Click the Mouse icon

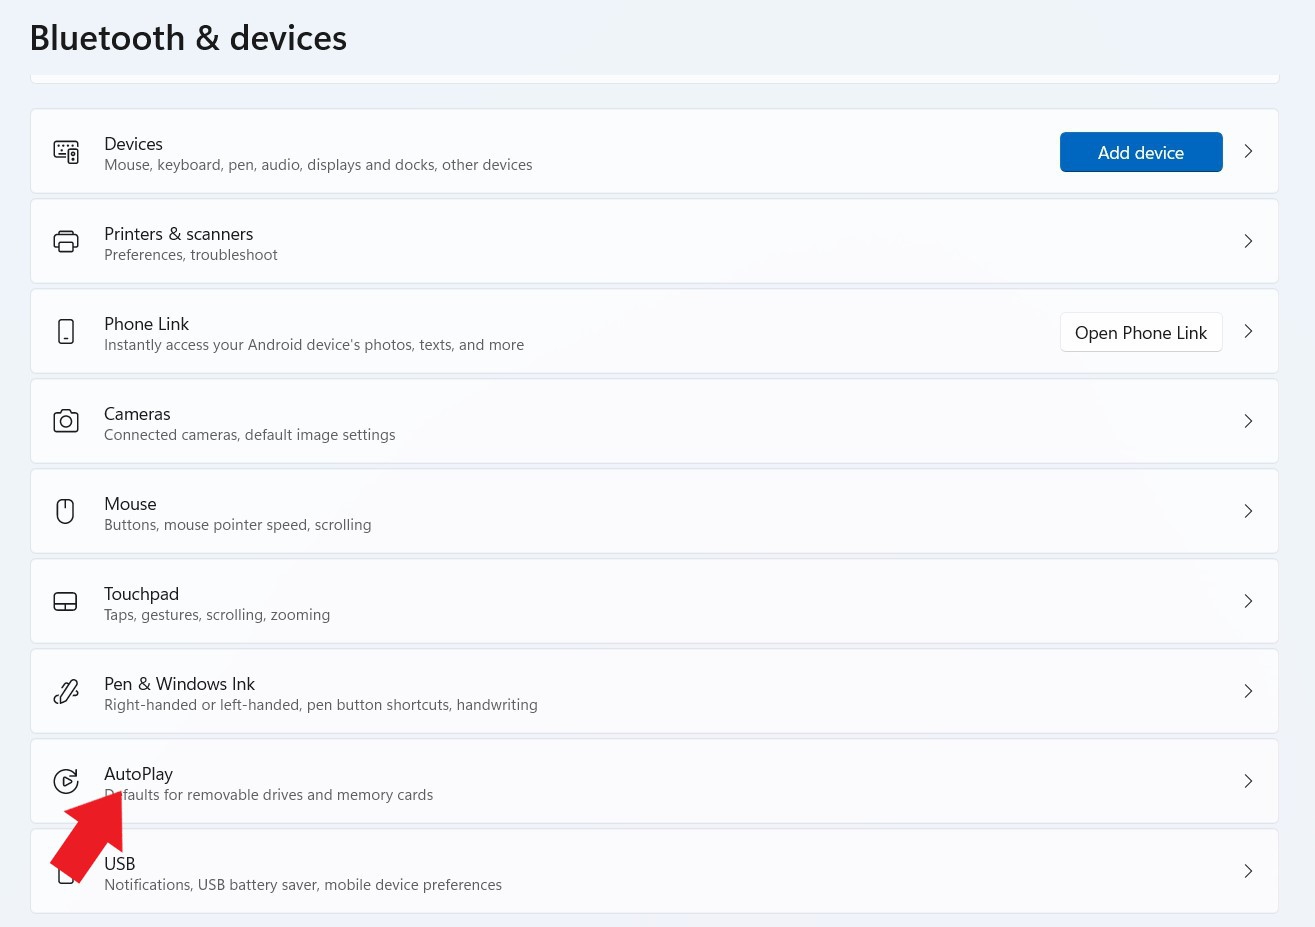click(66, 511)
